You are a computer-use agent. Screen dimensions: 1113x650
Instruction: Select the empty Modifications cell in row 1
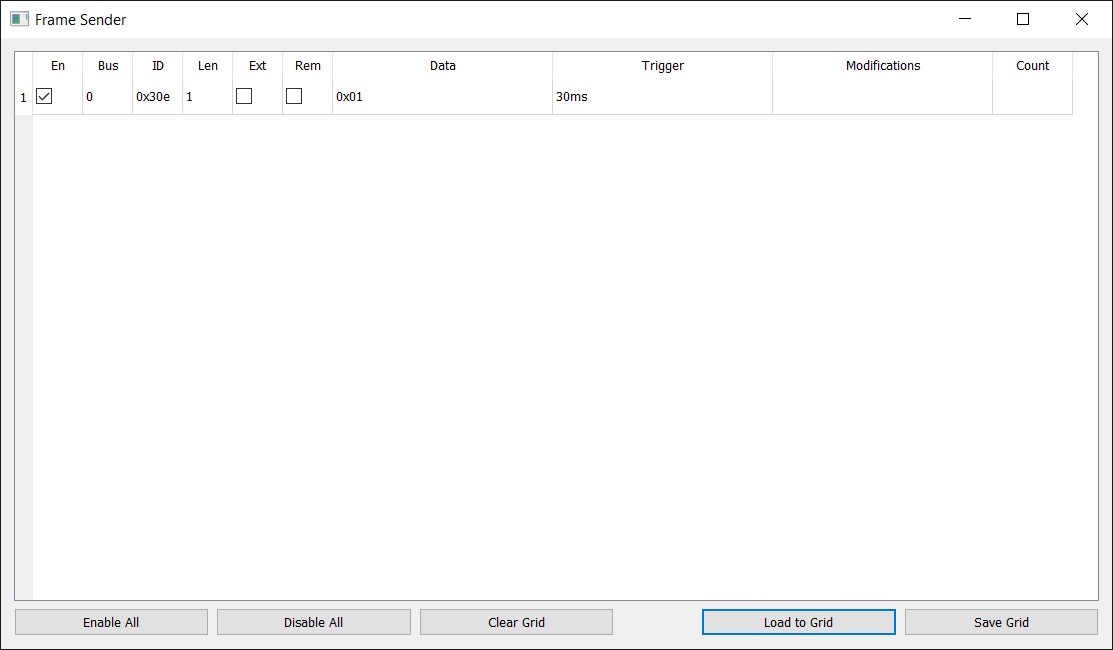(x=882, y=97)
